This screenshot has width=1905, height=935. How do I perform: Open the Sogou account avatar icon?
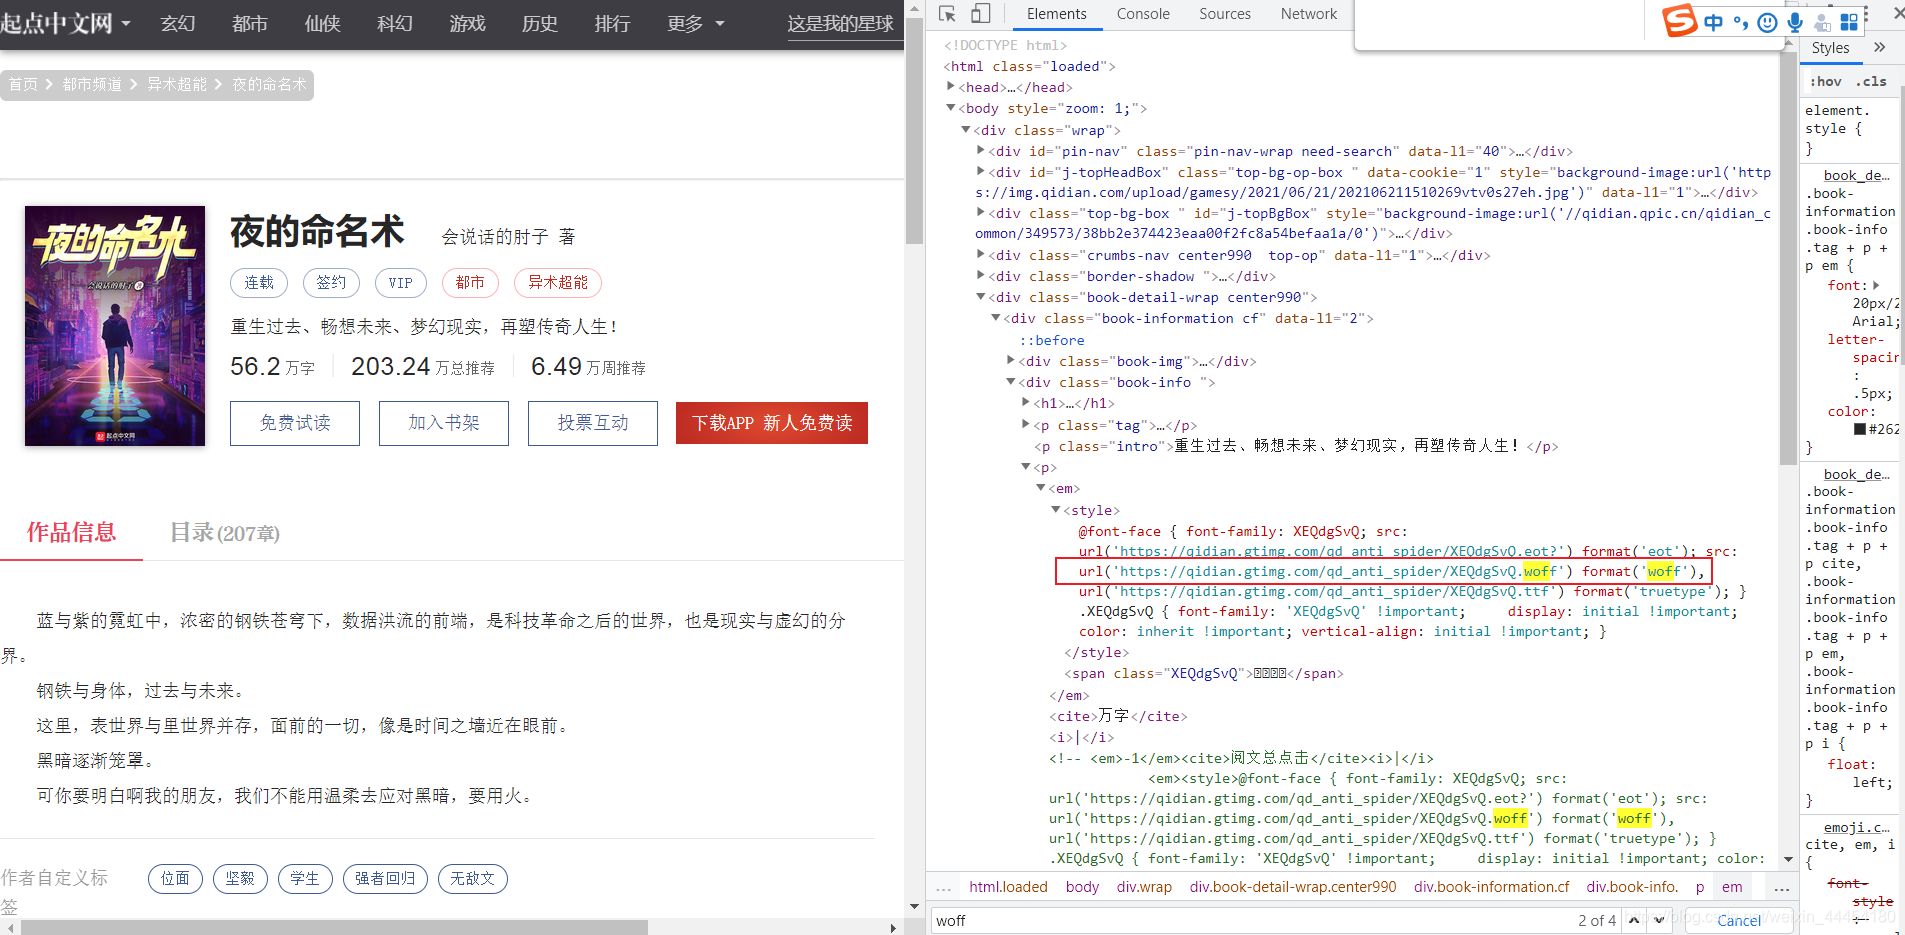(x=1823, y=22)
